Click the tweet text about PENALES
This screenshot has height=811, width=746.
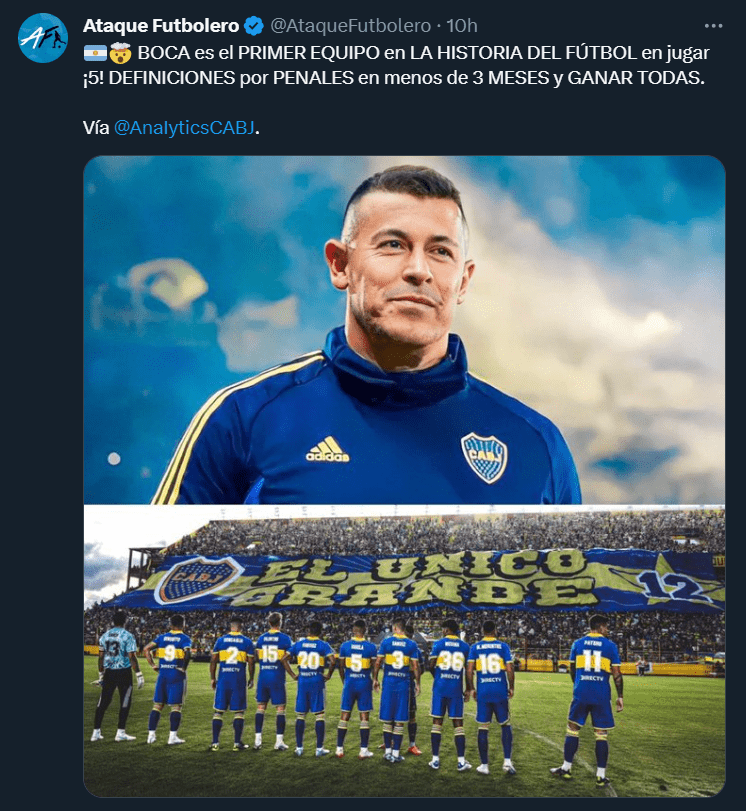click(x=396, y=65)
